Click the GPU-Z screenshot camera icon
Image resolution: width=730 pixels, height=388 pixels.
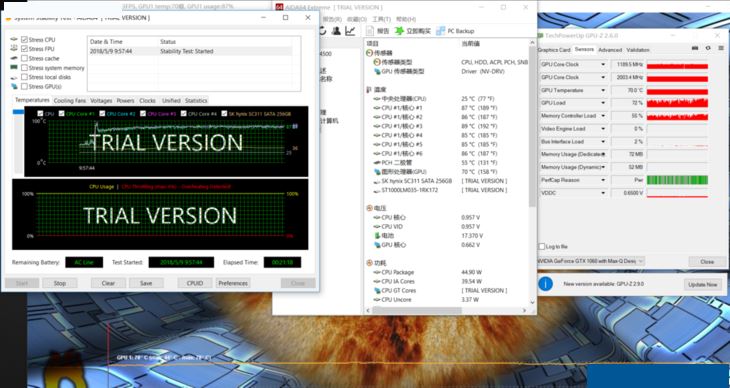pyautogui.click(x=695, y=48)
